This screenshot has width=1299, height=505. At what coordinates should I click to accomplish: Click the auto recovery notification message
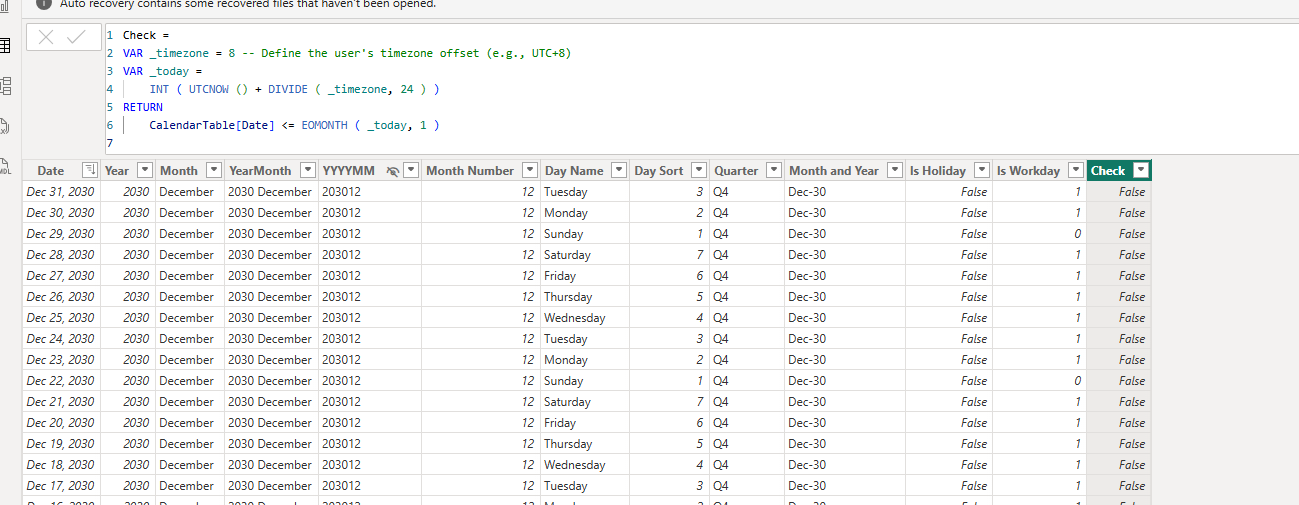tap(248, 4)
